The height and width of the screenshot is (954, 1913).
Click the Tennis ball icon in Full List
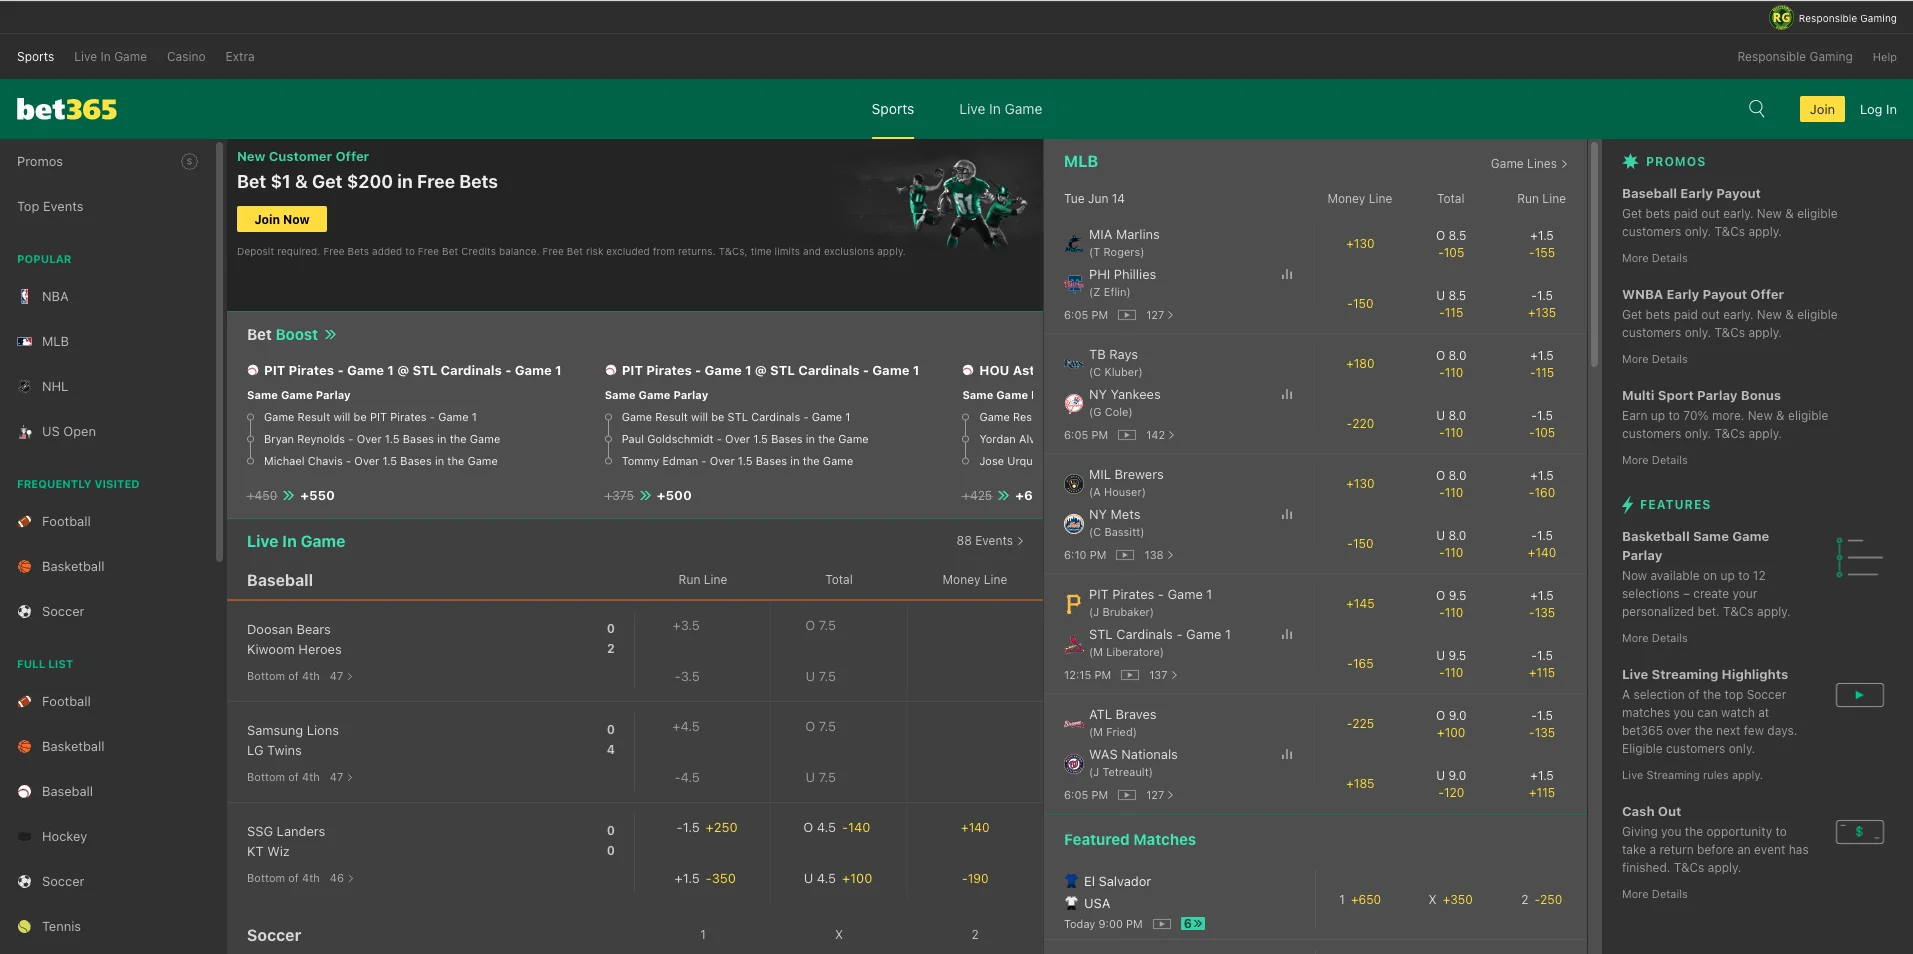tap(25, 927)
